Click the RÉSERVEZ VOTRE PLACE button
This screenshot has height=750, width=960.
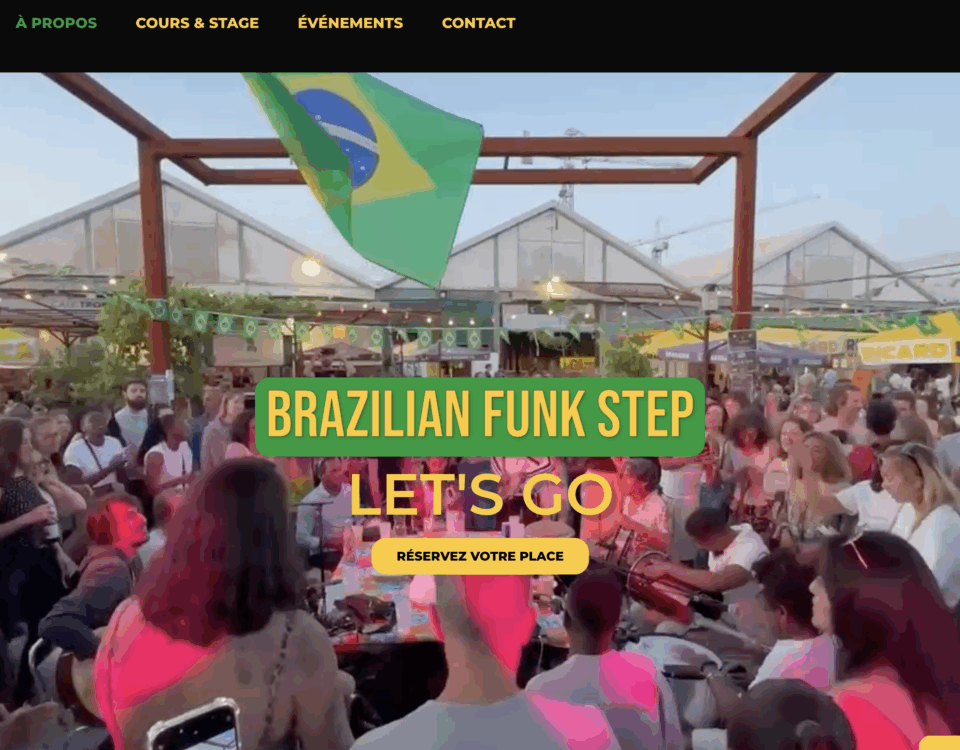pos(480,556)
